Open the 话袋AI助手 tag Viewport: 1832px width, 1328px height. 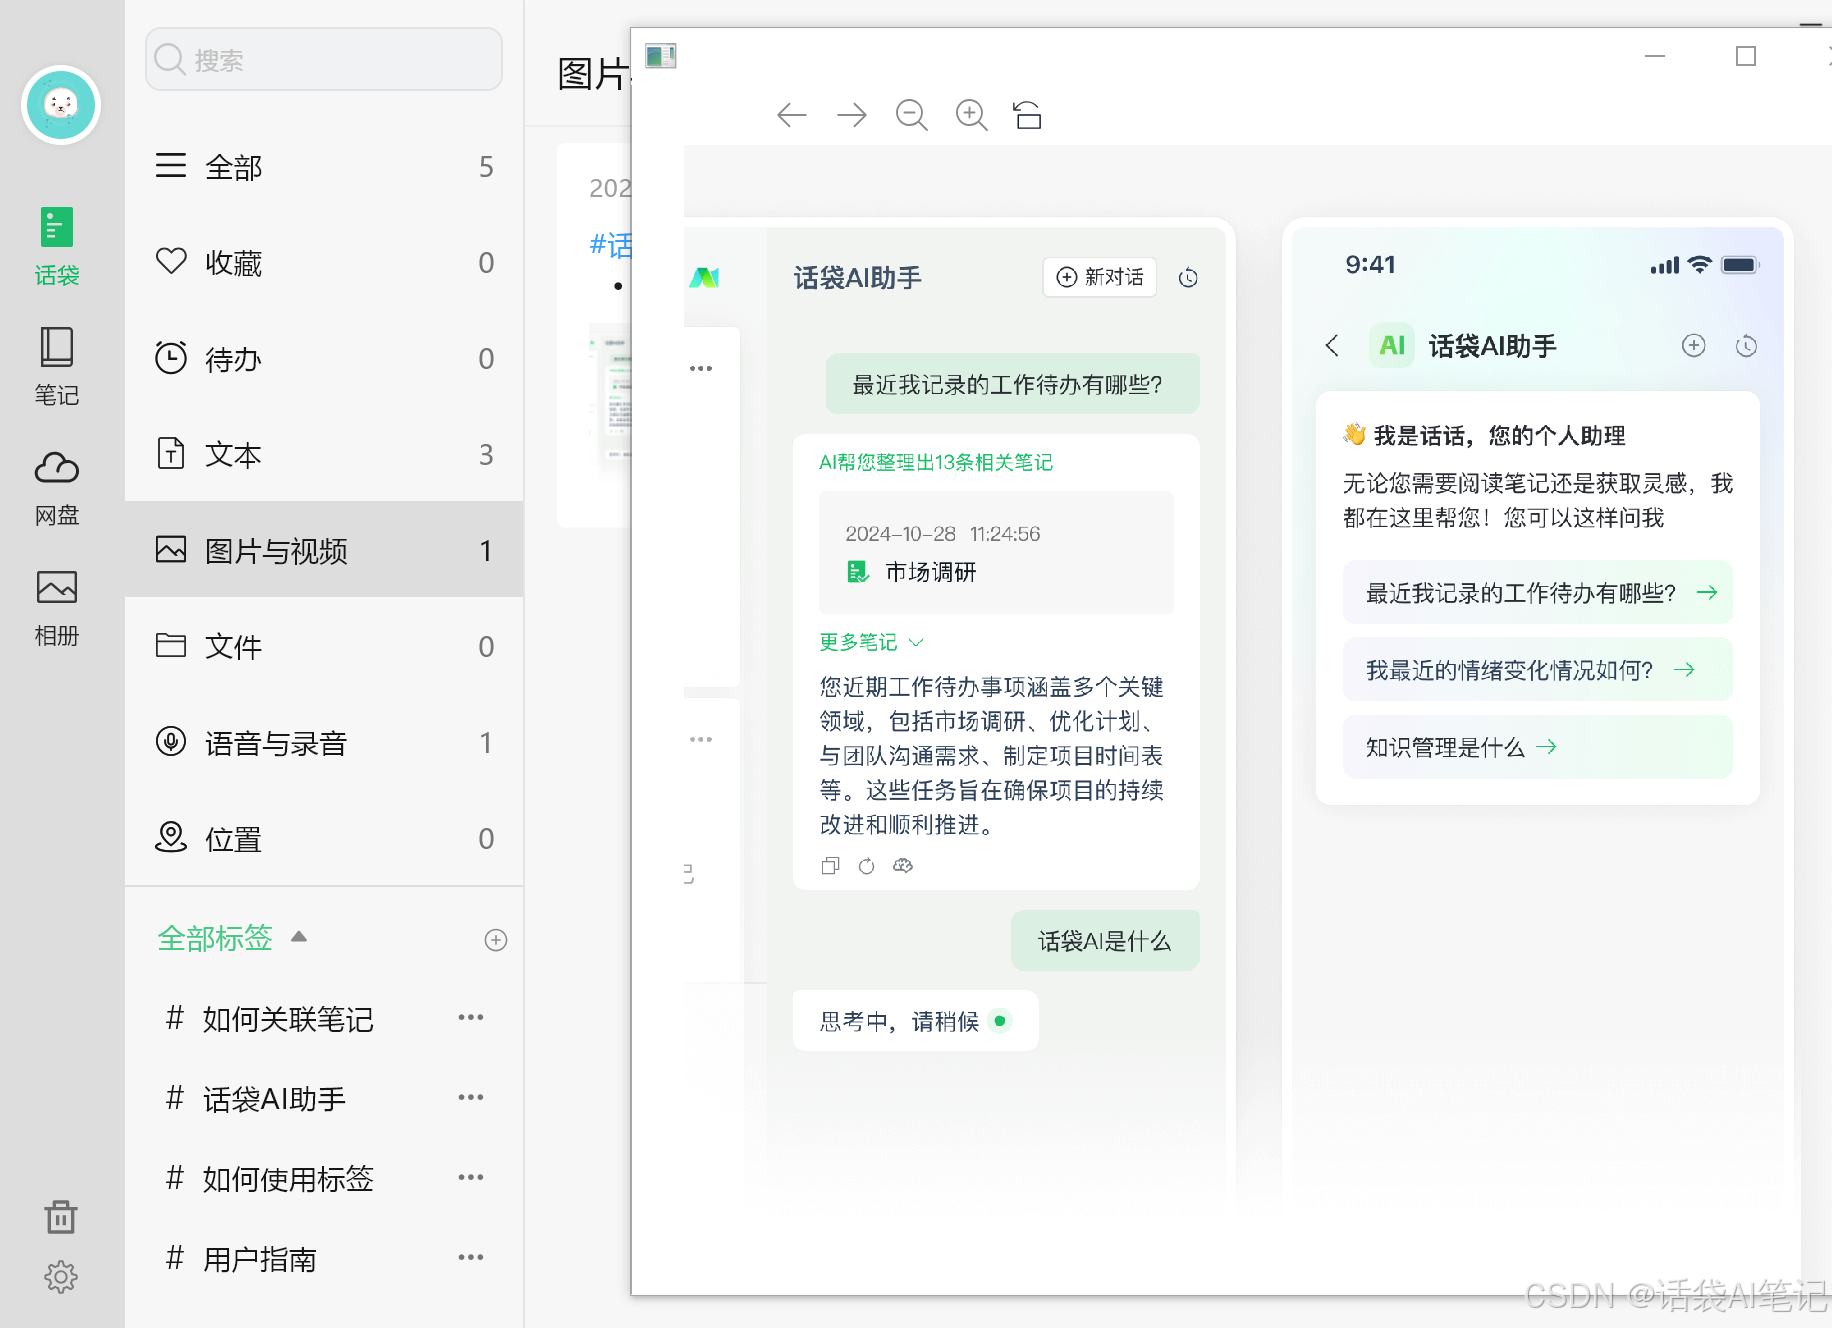point(274,1099)
